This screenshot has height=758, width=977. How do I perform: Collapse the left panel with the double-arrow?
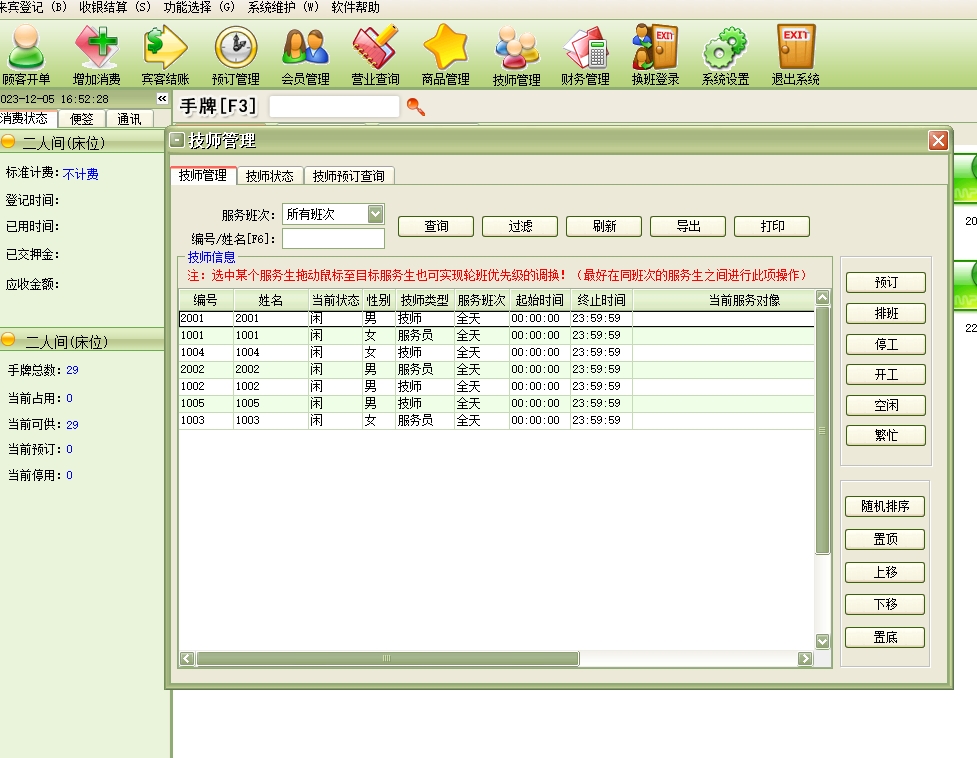(x=162, y=99)
